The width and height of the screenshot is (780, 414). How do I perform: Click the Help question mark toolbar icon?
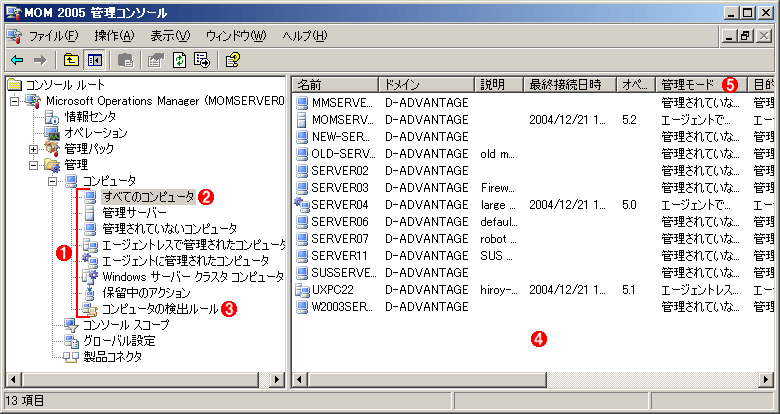pos(232,60)
